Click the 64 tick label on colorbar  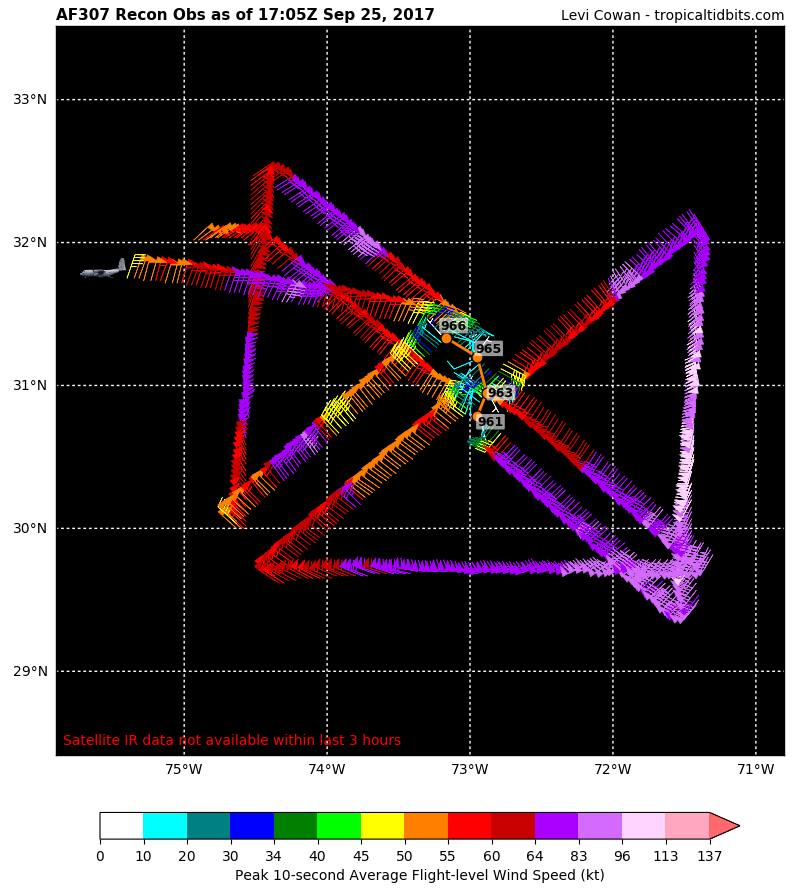coord(534,856)
